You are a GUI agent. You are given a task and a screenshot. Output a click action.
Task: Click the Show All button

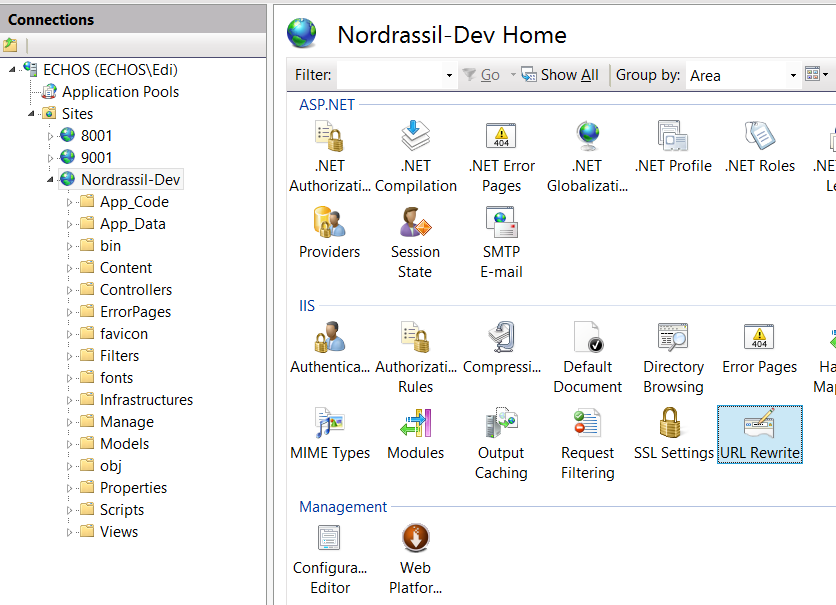(x=560, y=75)
